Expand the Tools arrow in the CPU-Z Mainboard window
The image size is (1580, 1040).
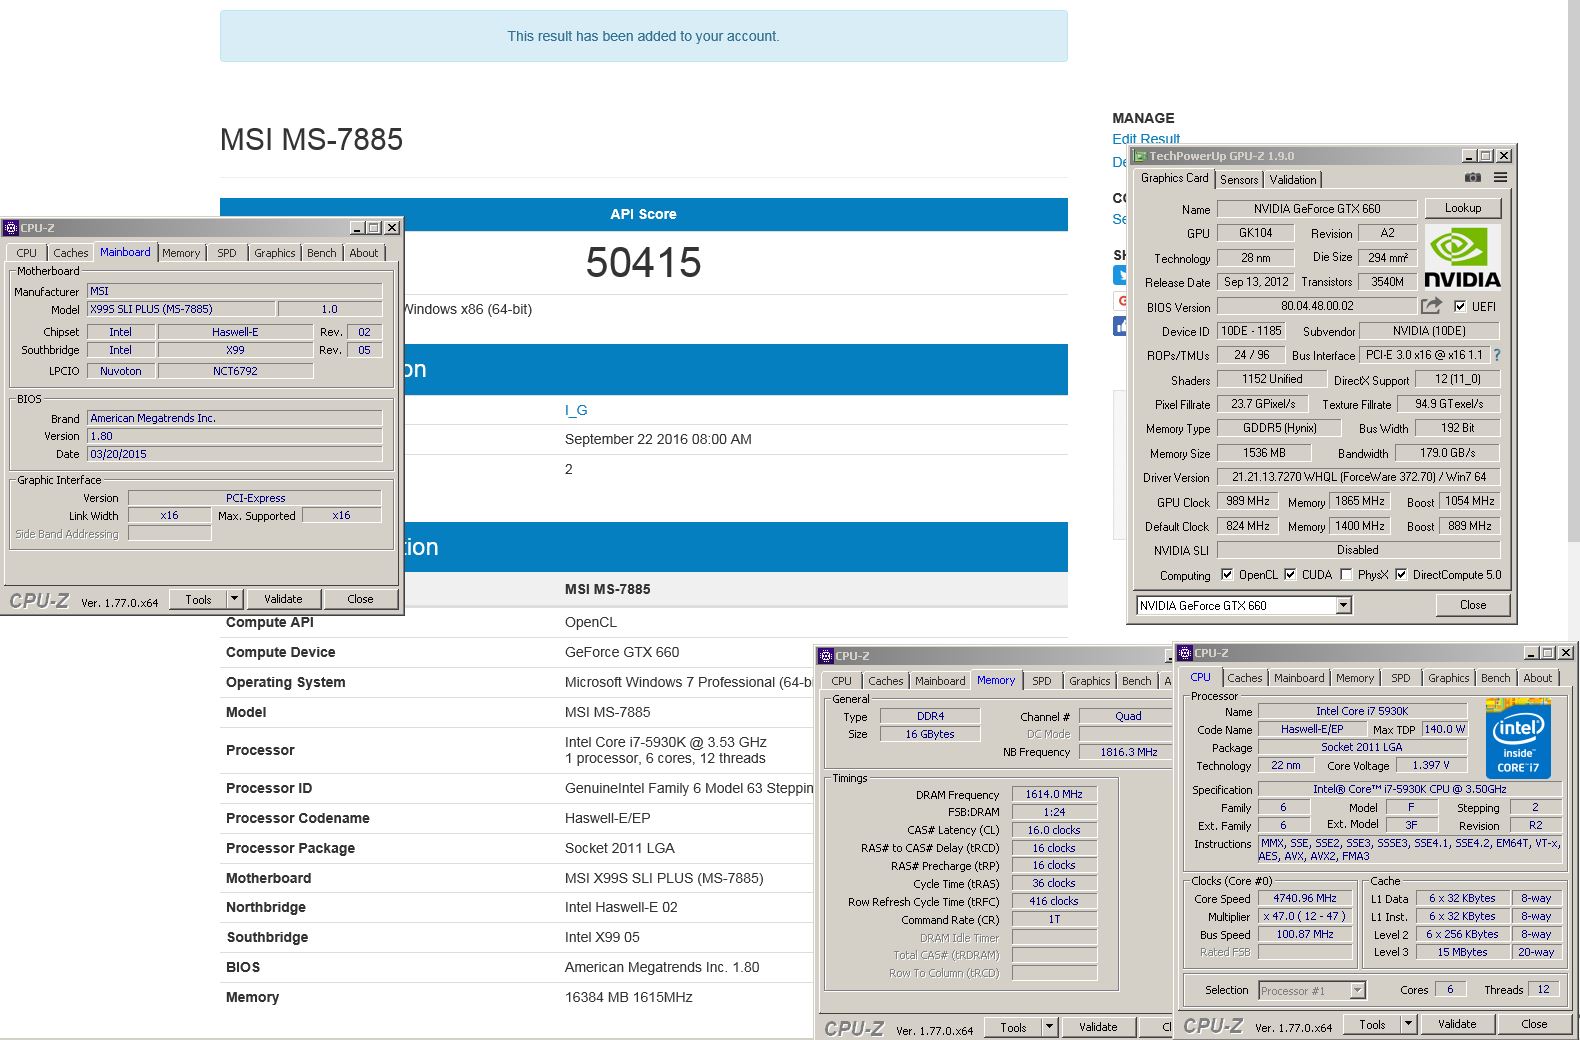235,599
